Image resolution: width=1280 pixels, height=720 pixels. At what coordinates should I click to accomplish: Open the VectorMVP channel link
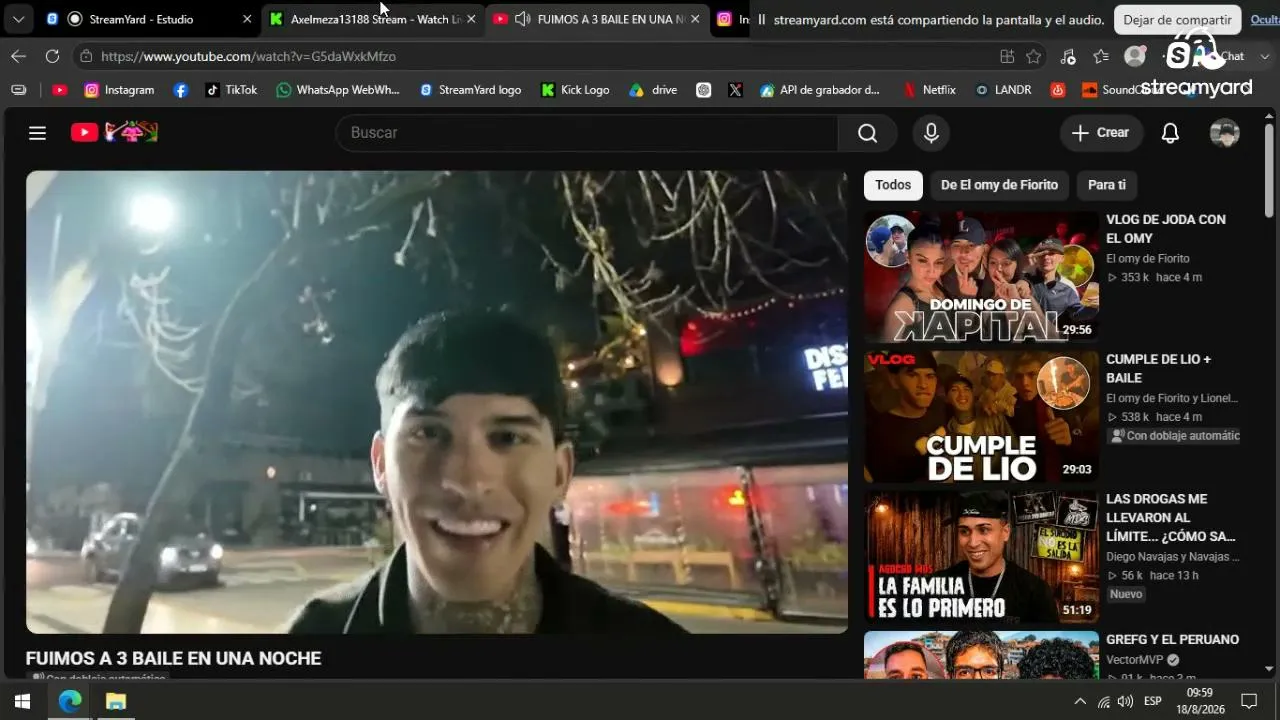1134,660
